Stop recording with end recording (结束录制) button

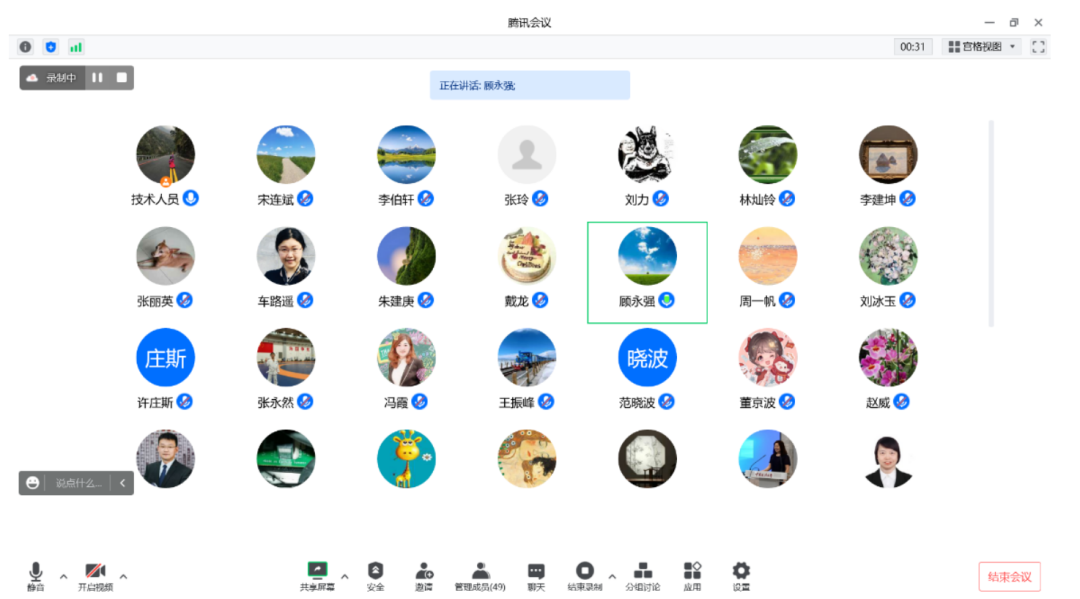[585, 575]
